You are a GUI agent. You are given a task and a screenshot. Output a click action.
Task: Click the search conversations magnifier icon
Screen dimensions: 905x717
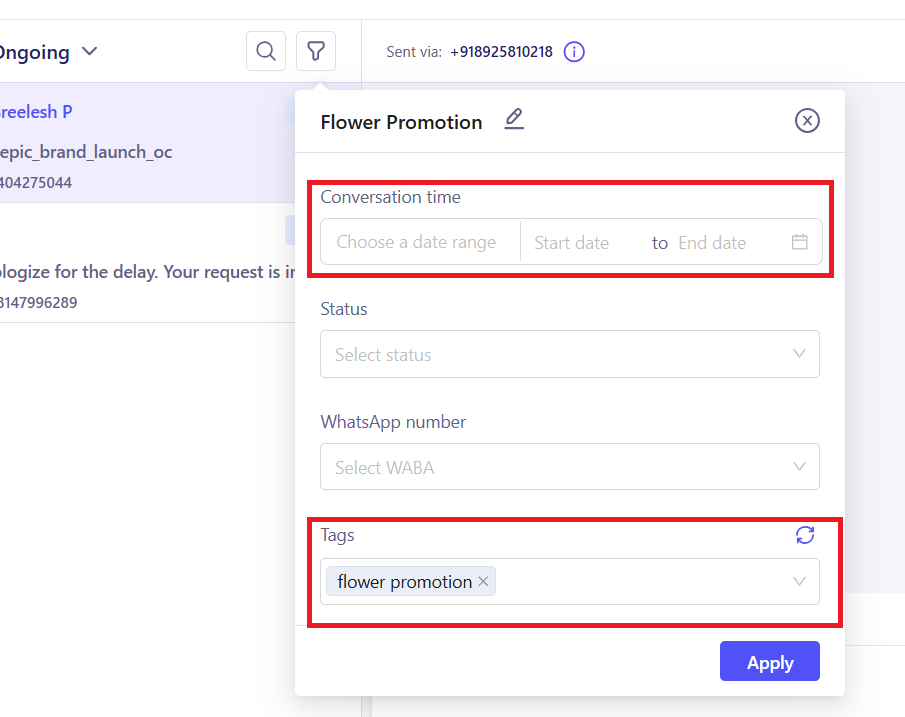click(x=266, y=51)
